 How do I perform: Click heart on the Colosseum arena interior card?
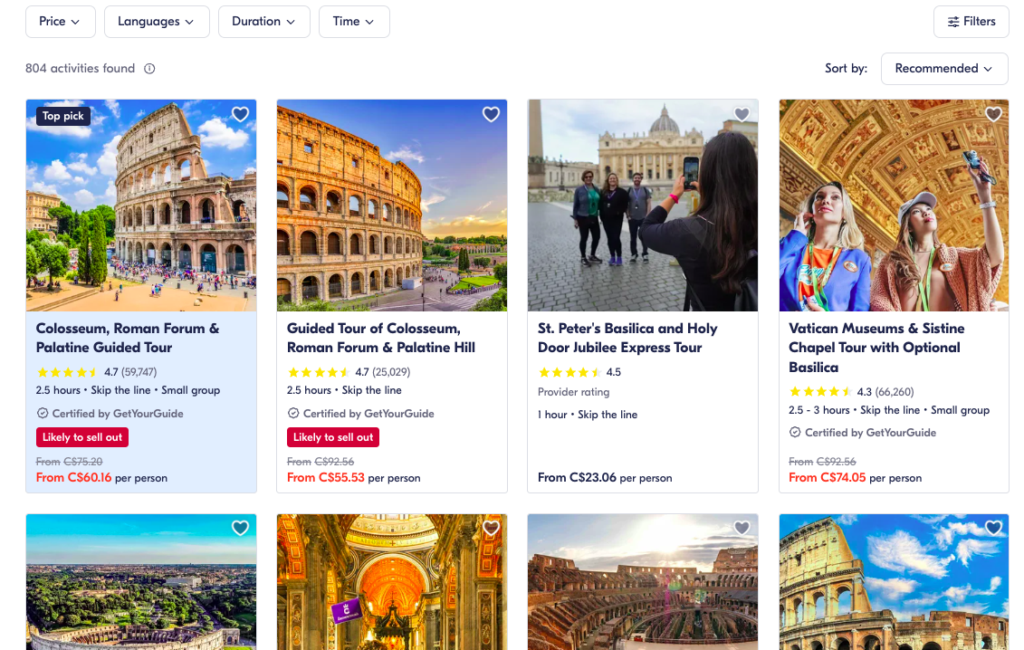click(x=742, y=528)
